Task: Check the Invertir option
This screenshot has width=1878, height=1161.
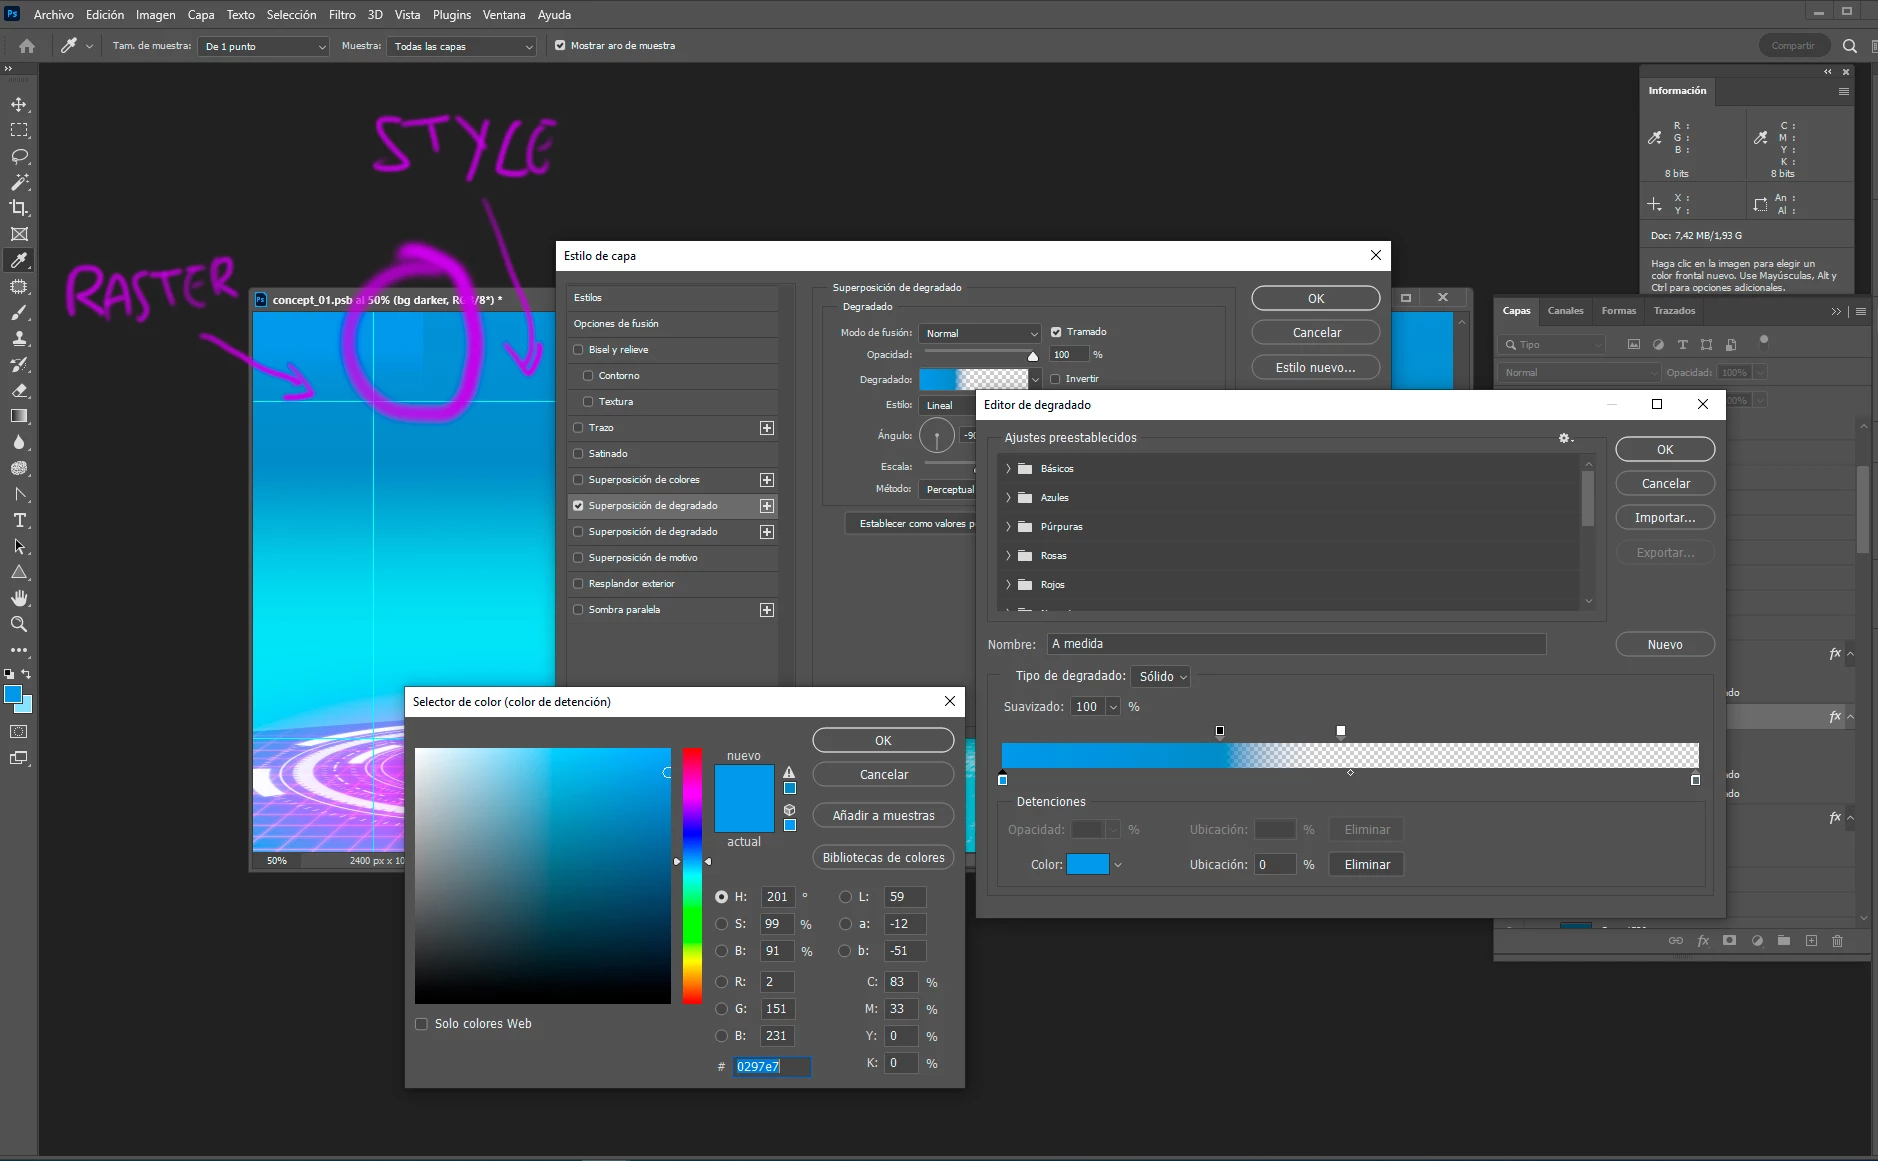Action: pos(1056,379)
